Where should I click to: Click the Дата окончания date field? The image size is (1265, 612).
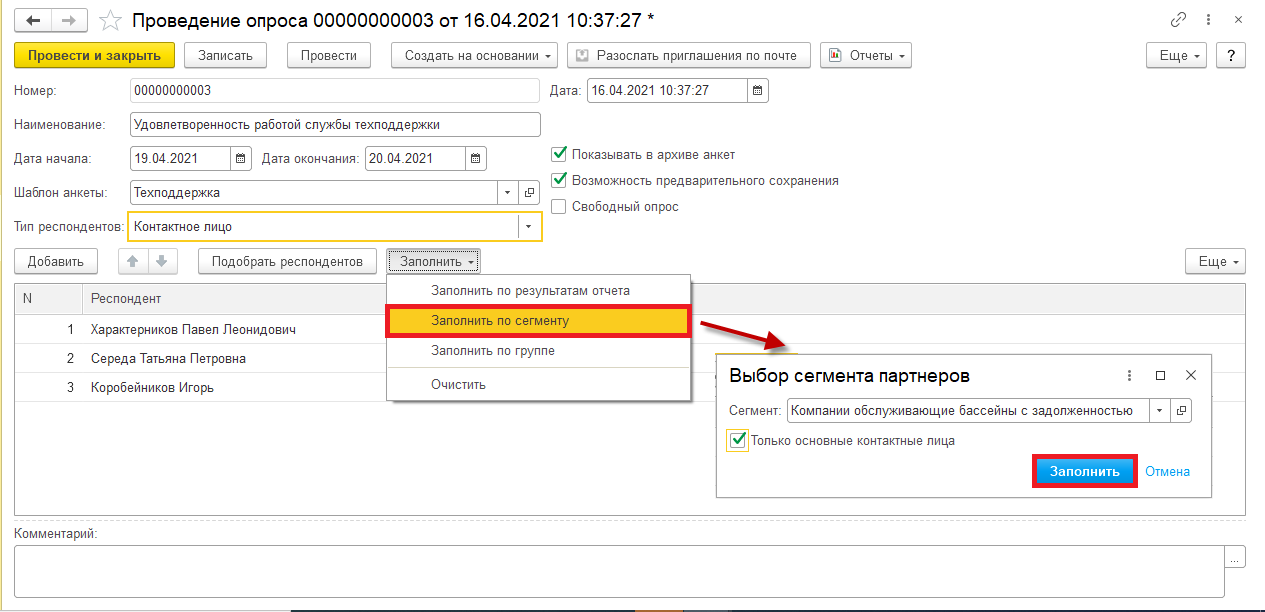tap(415, 158)
